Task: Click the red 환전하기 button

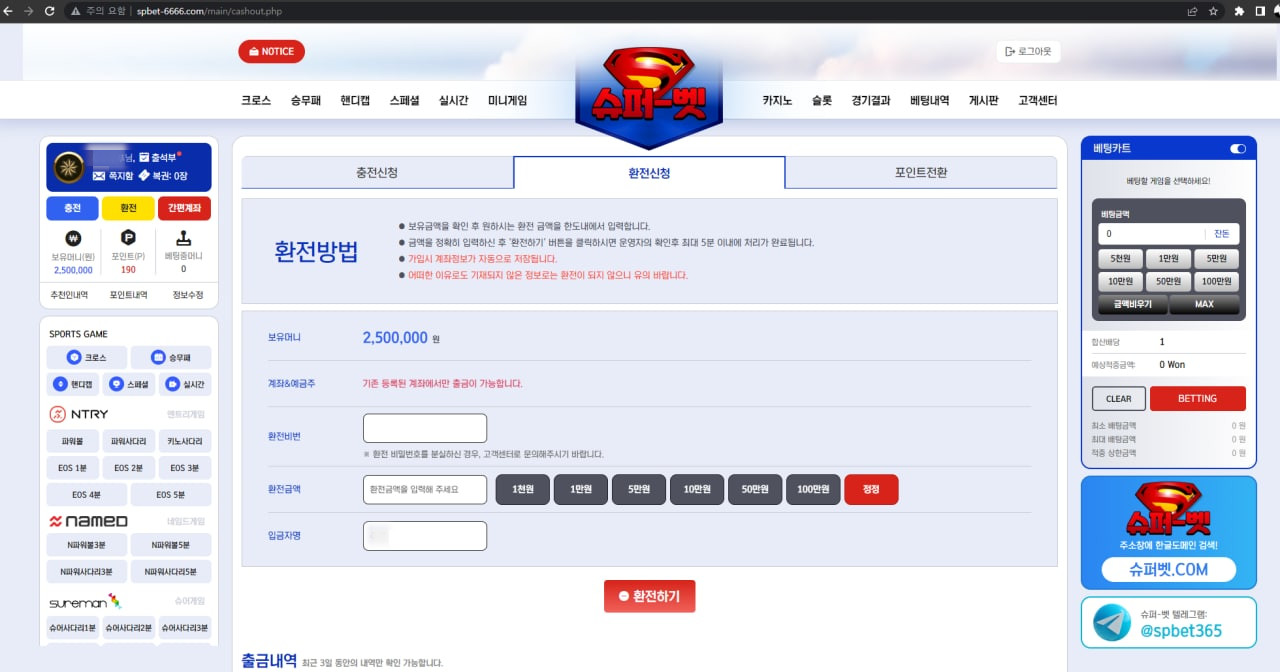Action: 649,596
